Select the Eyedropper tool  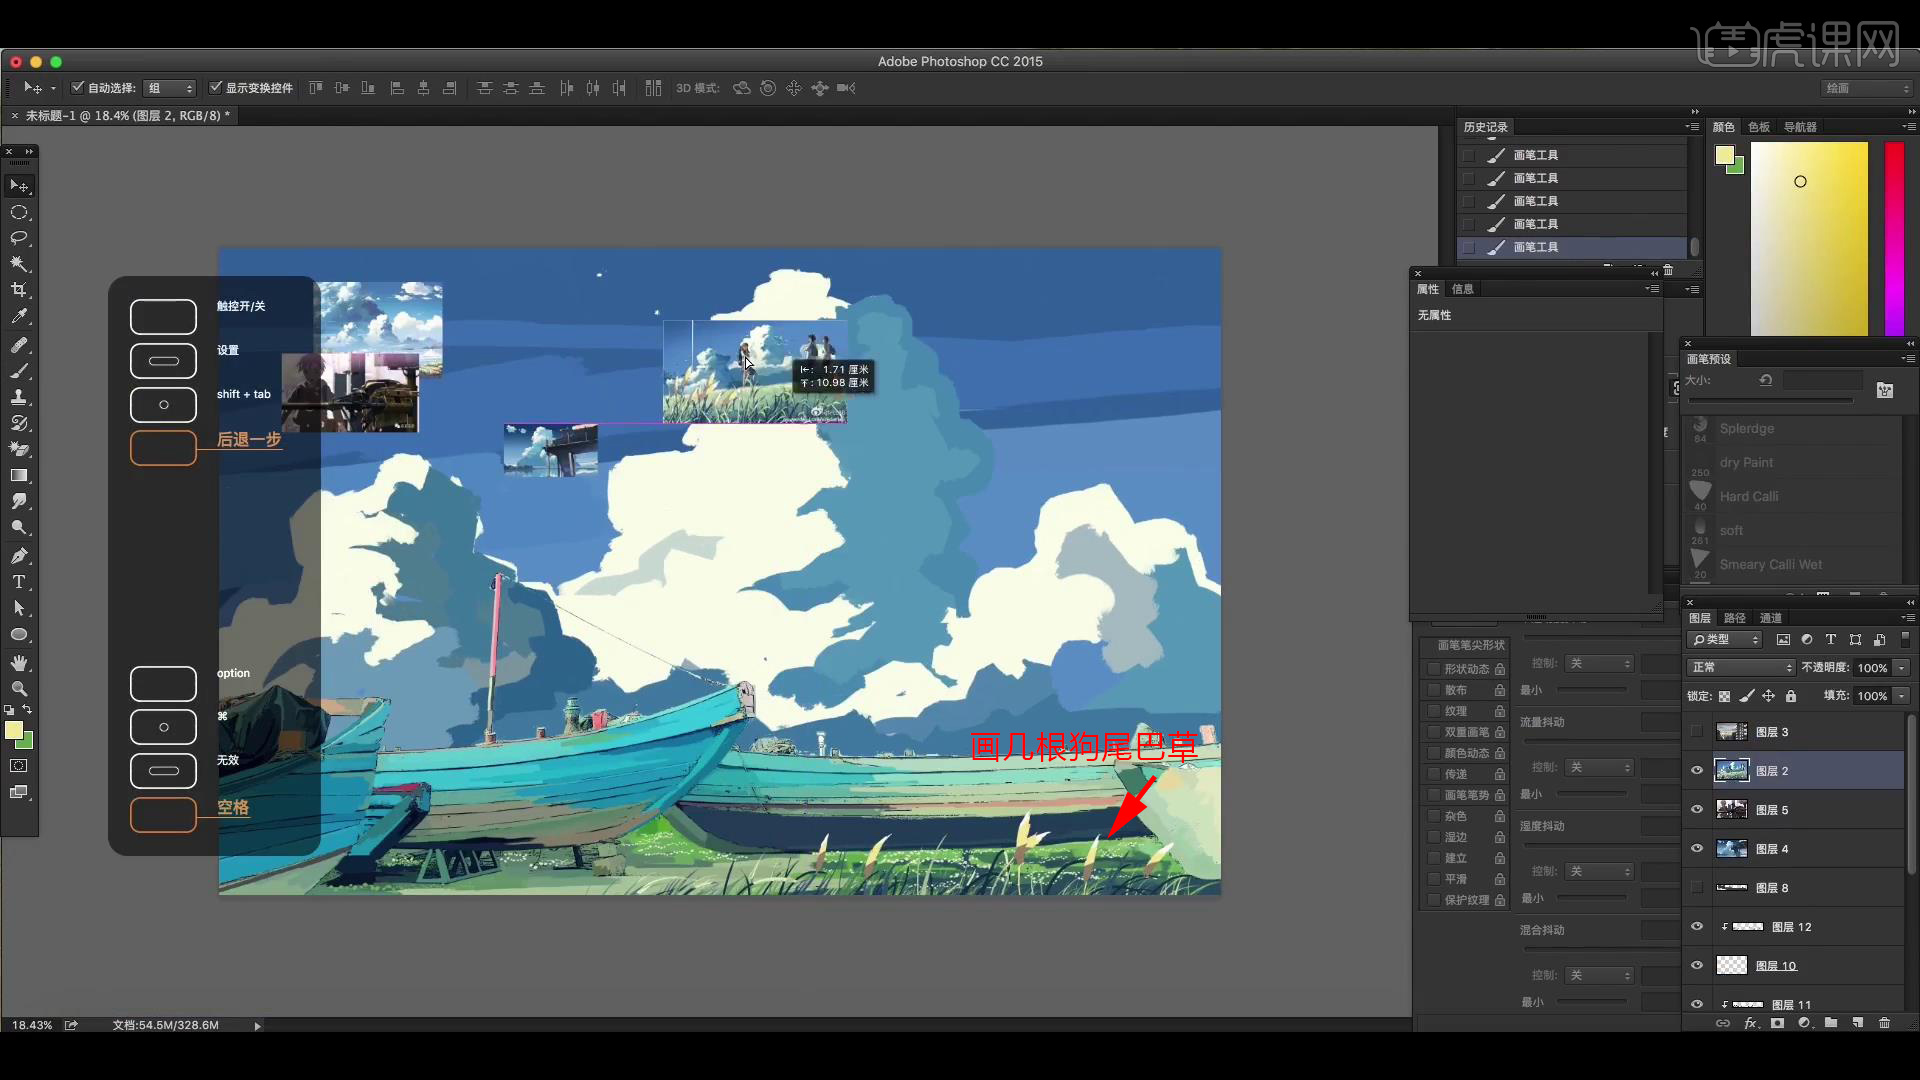pyautogui.click(x=19, y=316)
